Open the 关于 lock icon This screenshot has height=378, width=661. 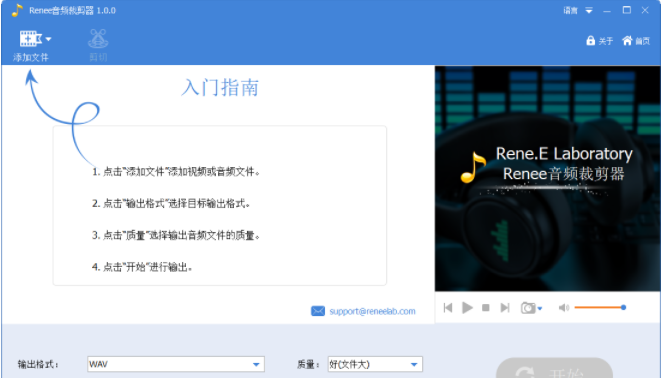point(590,40)
